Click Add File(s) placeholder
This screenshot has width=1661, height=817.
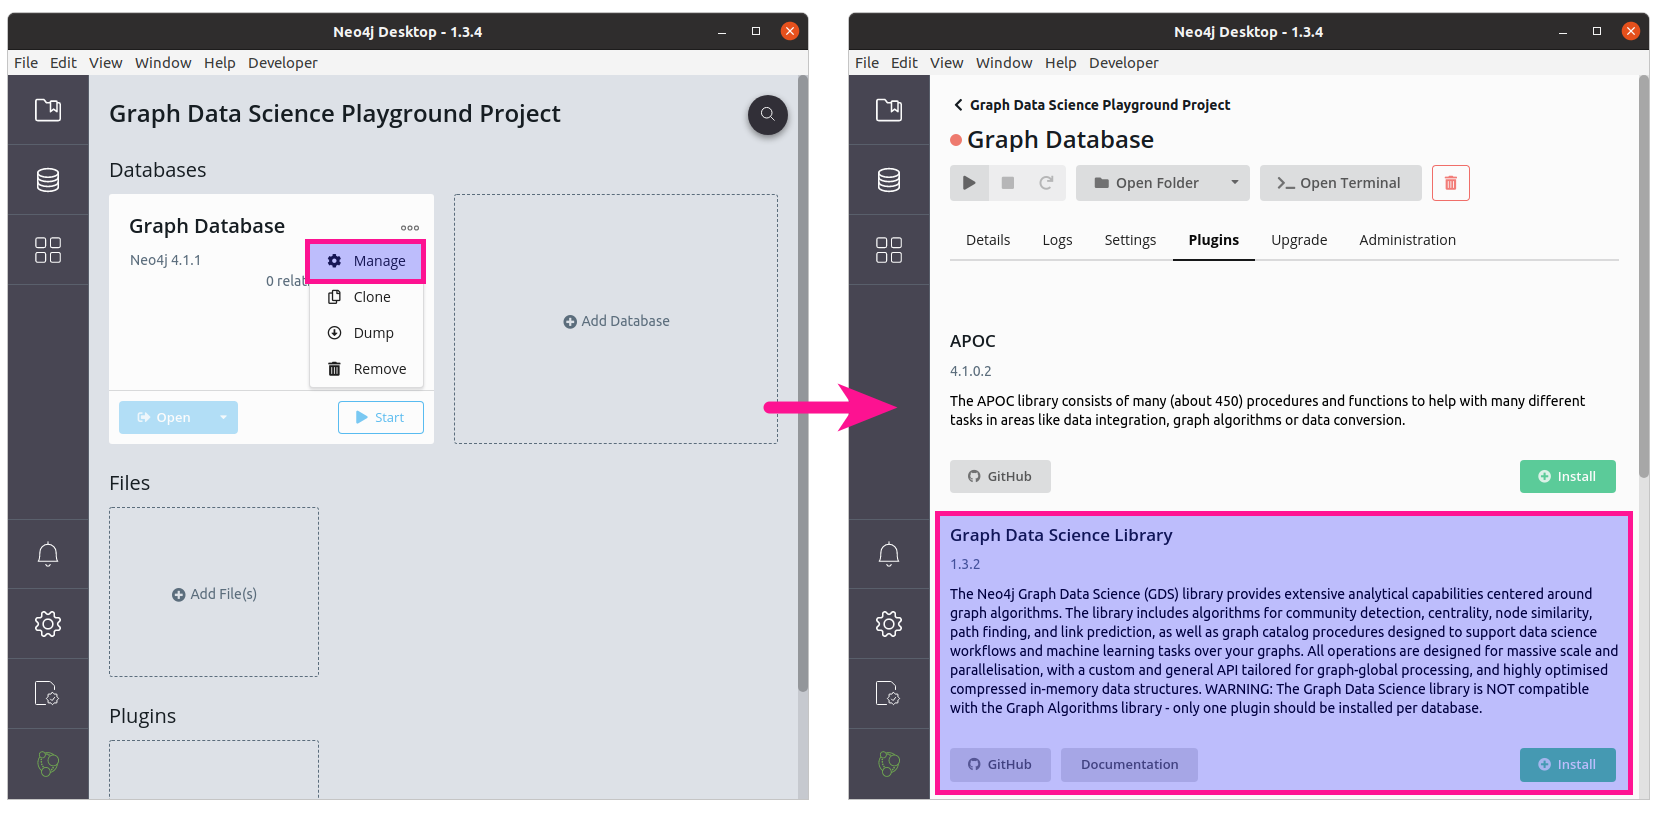click(x=214, y=593)
